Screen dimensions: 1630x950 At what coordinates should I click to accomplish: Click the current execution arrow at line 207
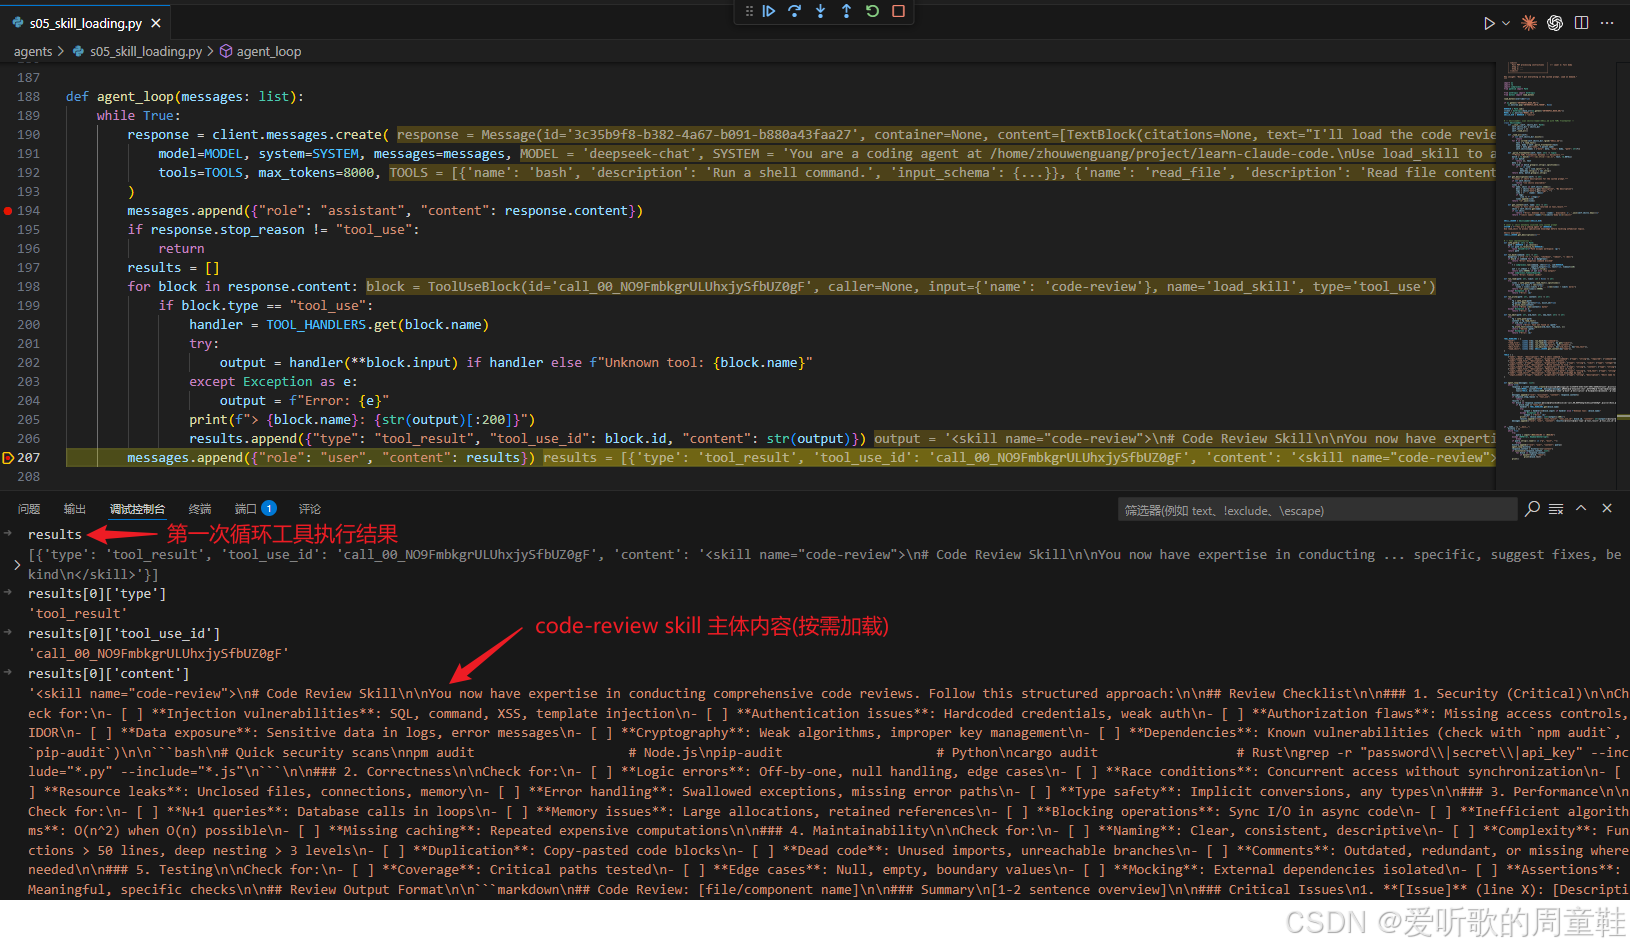point(8,458)
